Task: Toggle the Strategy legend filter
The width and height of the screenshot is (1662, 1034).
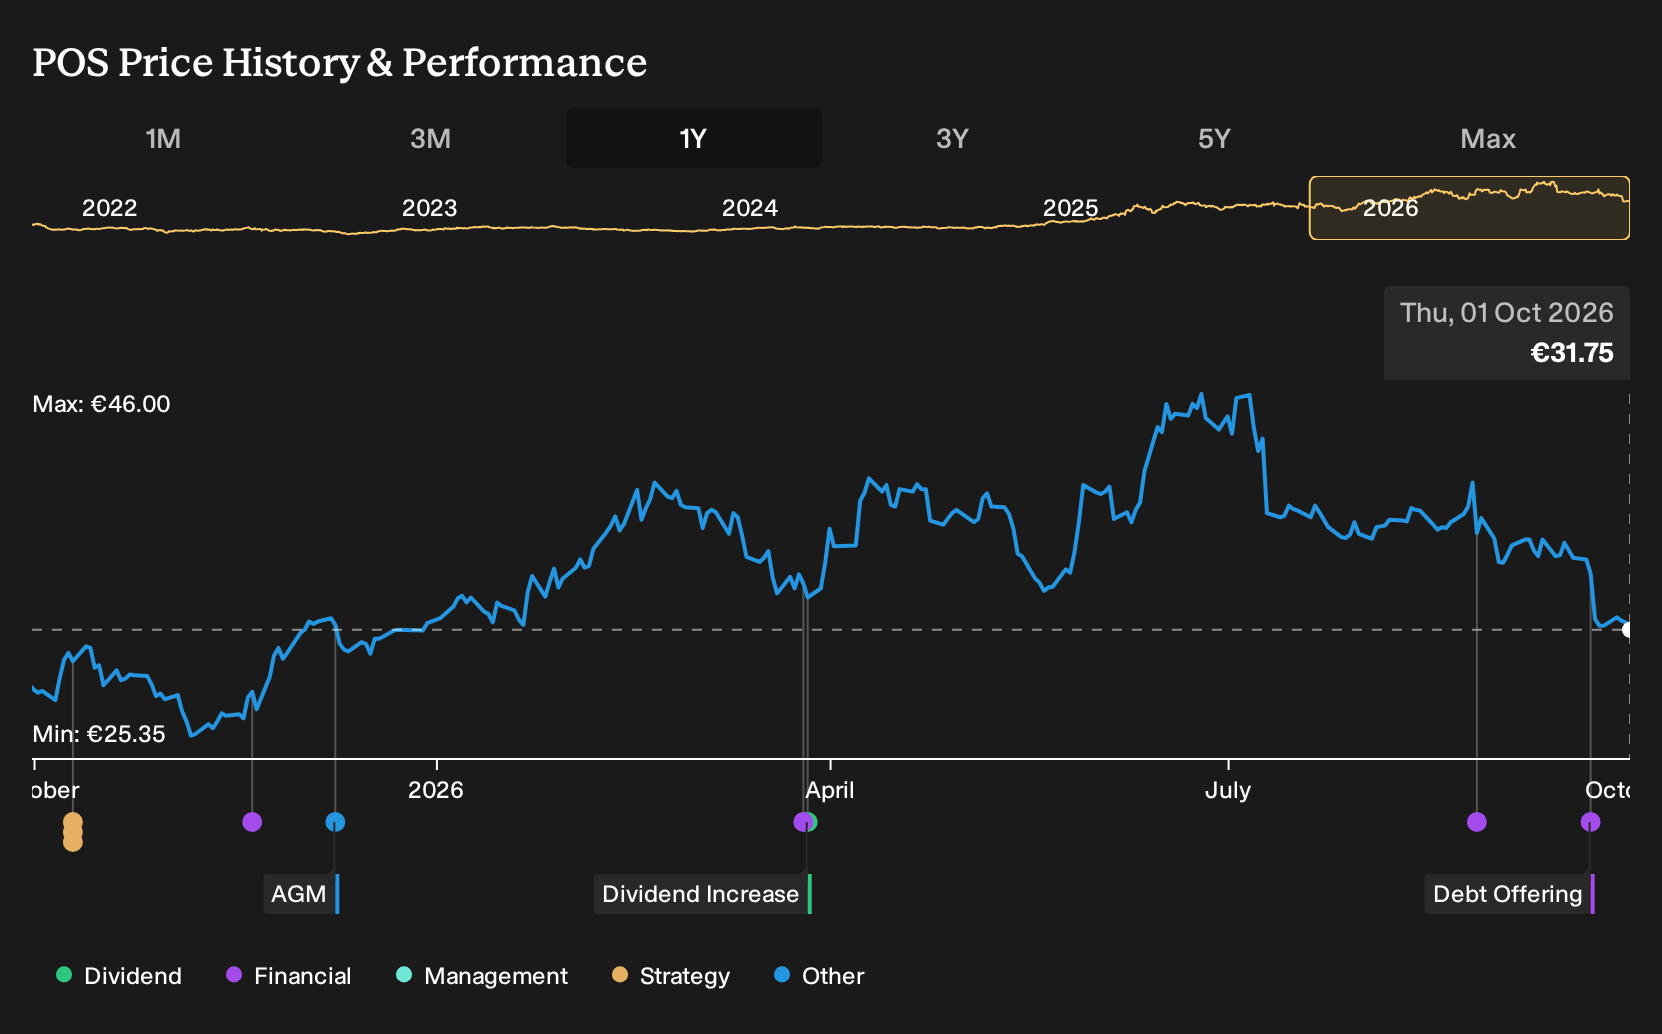Action: coord(671,976)
